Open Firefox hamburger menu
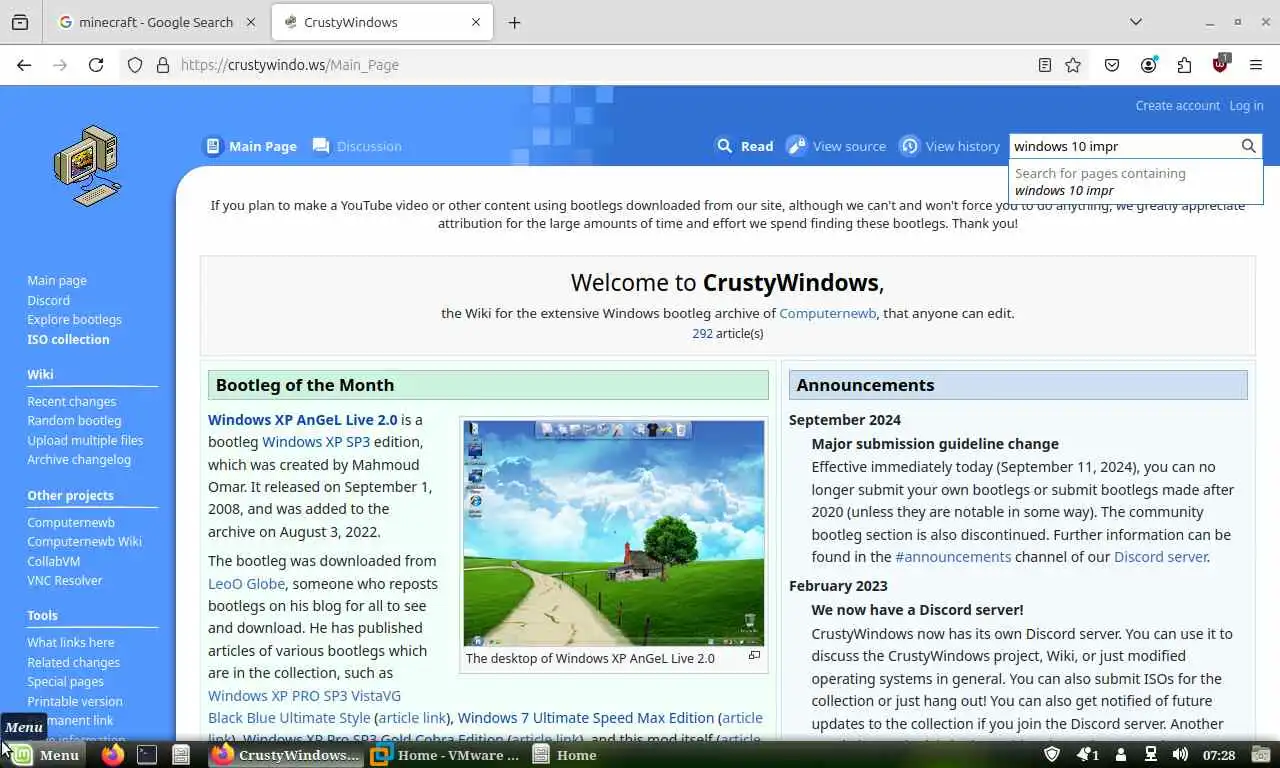 [x=1256, y=65]
